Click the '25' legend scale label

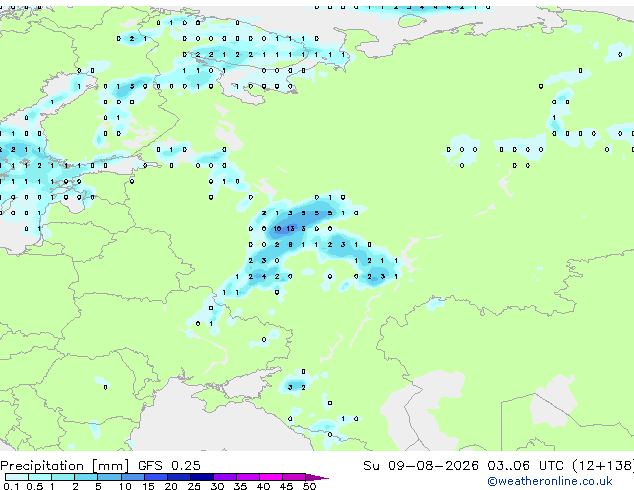click(194, 486)
